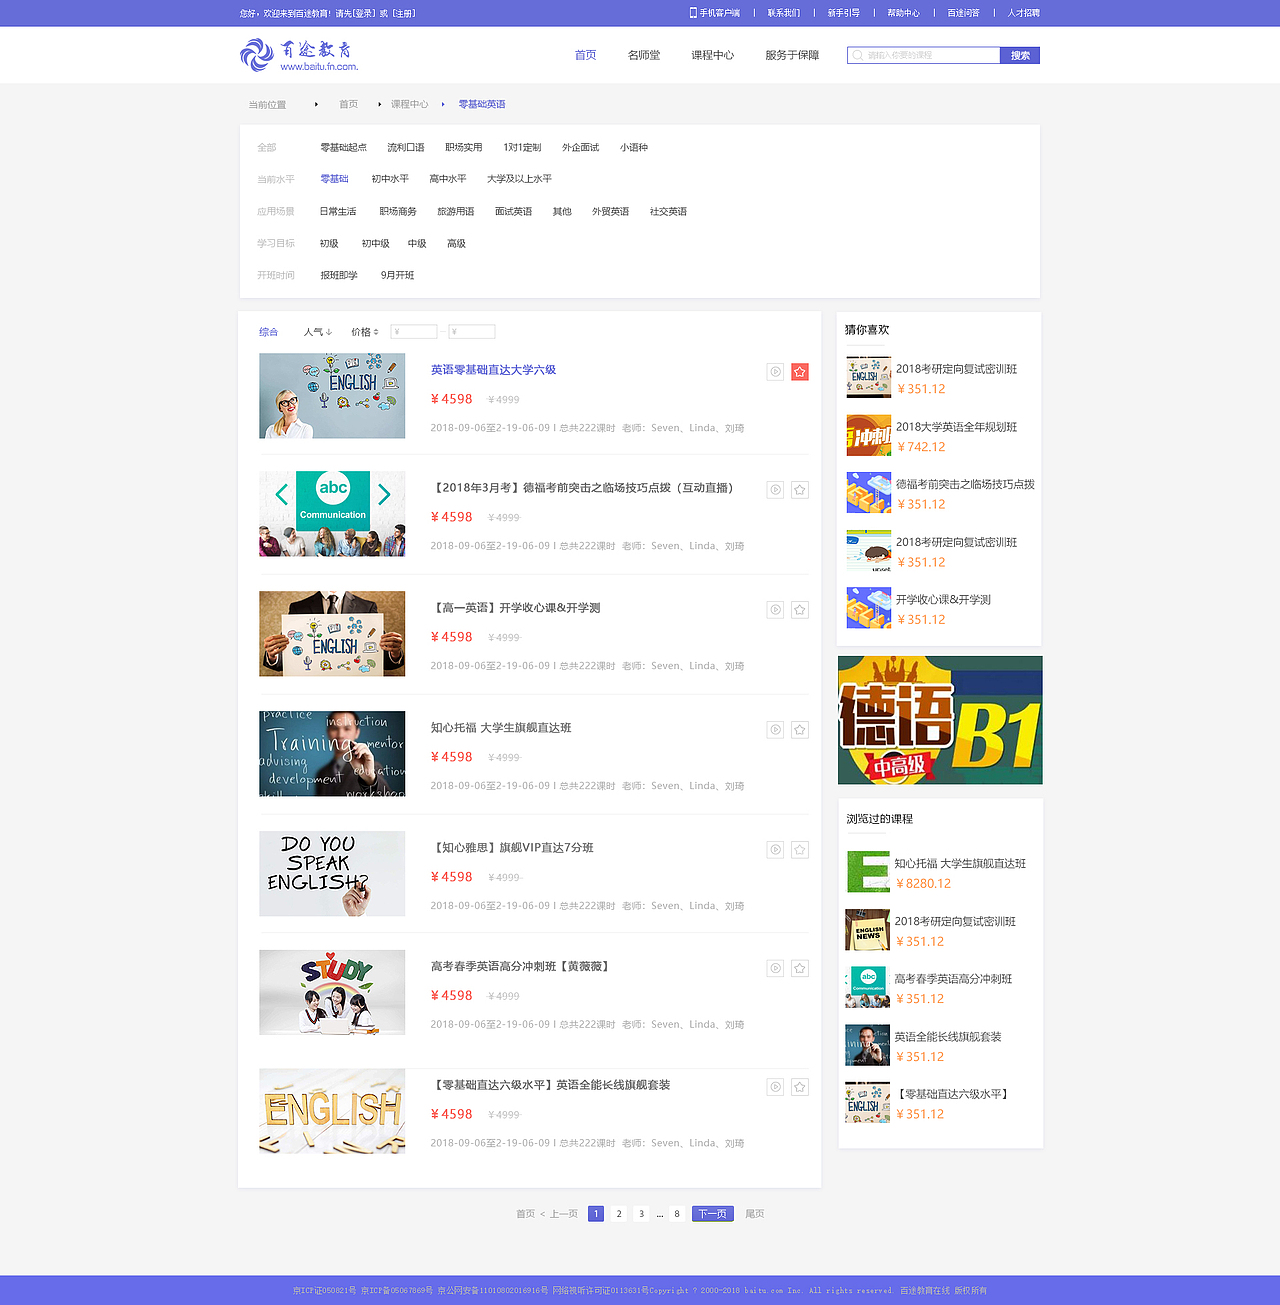The height and width of the screenshot is (1305, 1280).
Task: Open the STUDY thumbnail of 高考春季英语高分冲刺班【黄薇薇】
Action: point(332,992)
